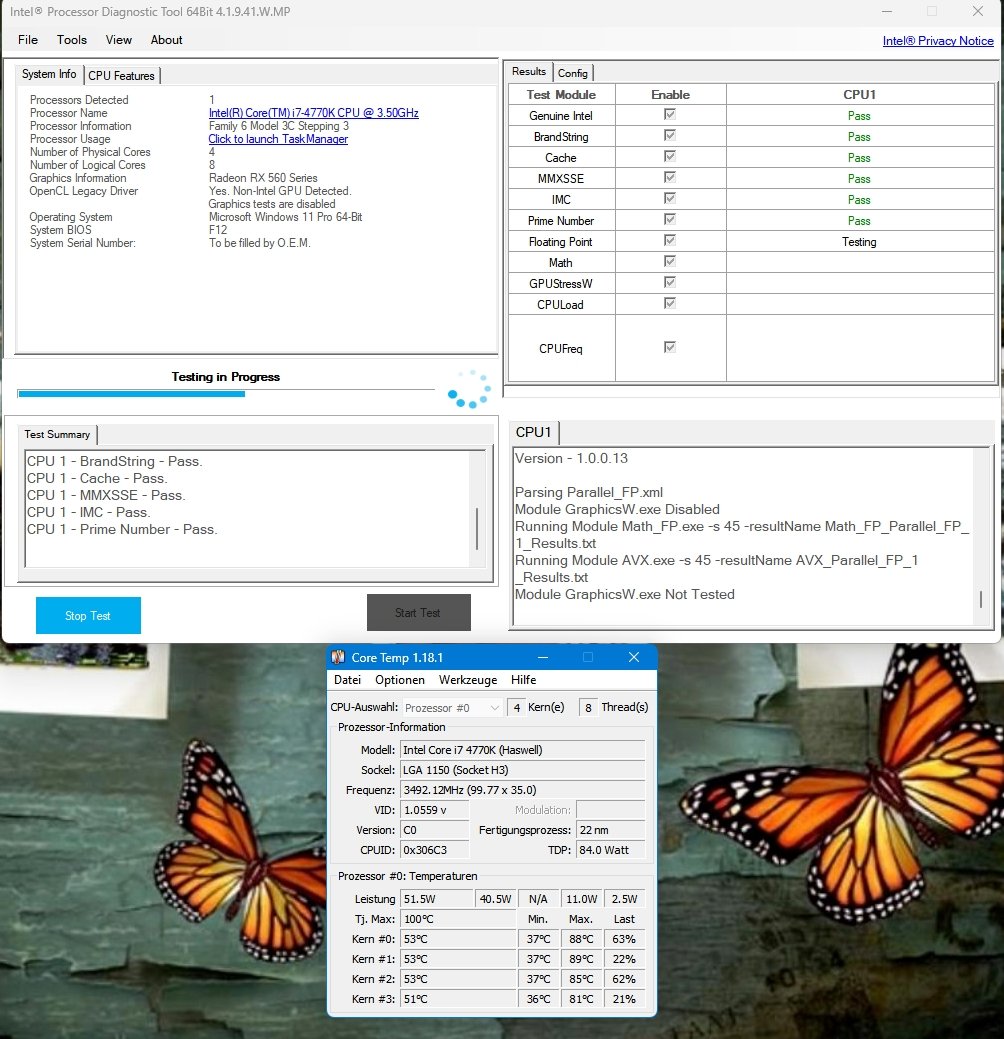
Task: Open the Intel Privacy Notice link
Action: point(938,40)
